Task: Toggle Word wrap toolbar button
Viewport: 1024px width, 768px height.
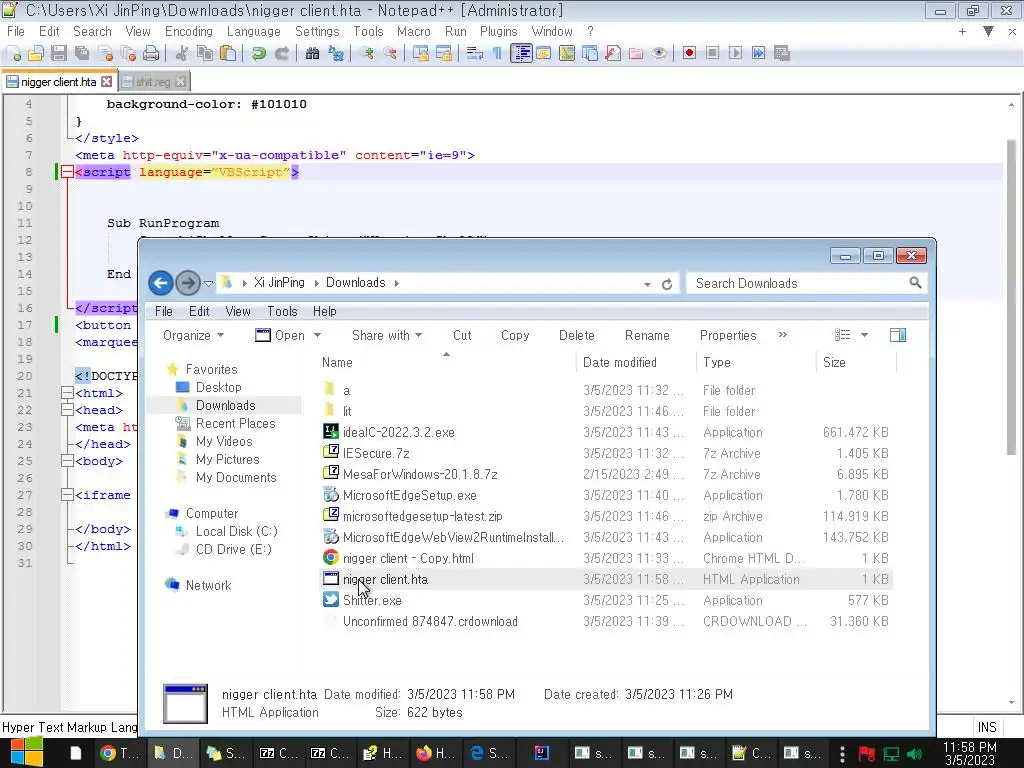Action: click(x=475, y=54)
